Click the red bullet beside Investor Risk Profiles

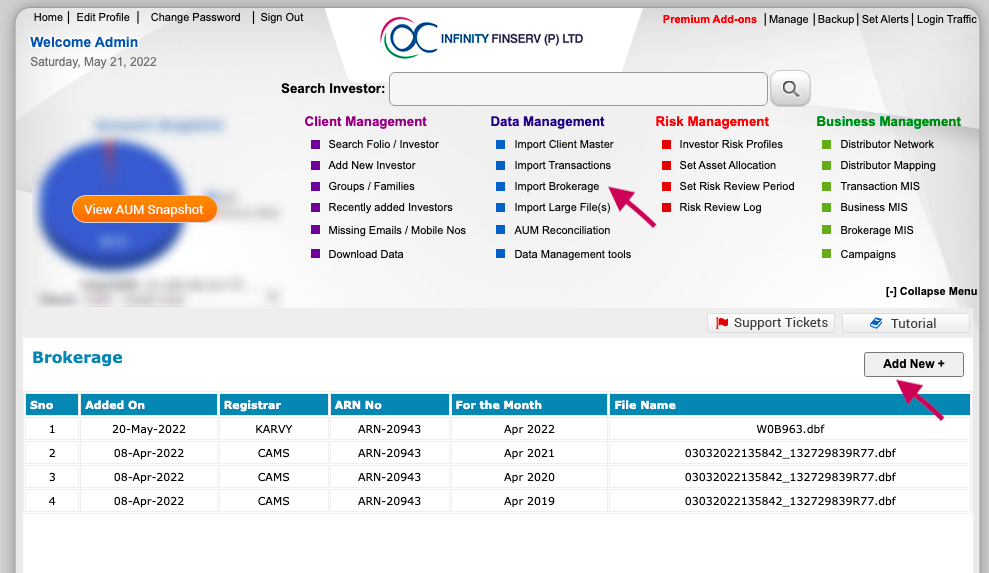[666, 145]
